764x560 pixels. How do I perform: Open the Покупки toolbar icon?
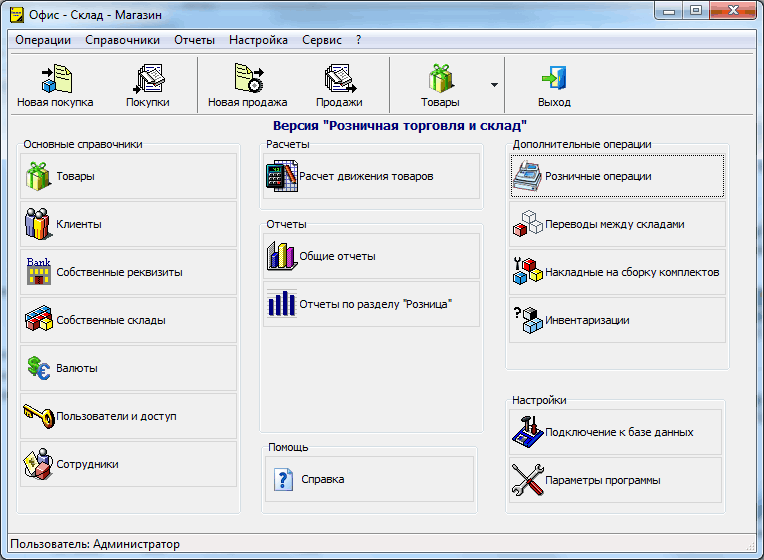tap(147, 79)
